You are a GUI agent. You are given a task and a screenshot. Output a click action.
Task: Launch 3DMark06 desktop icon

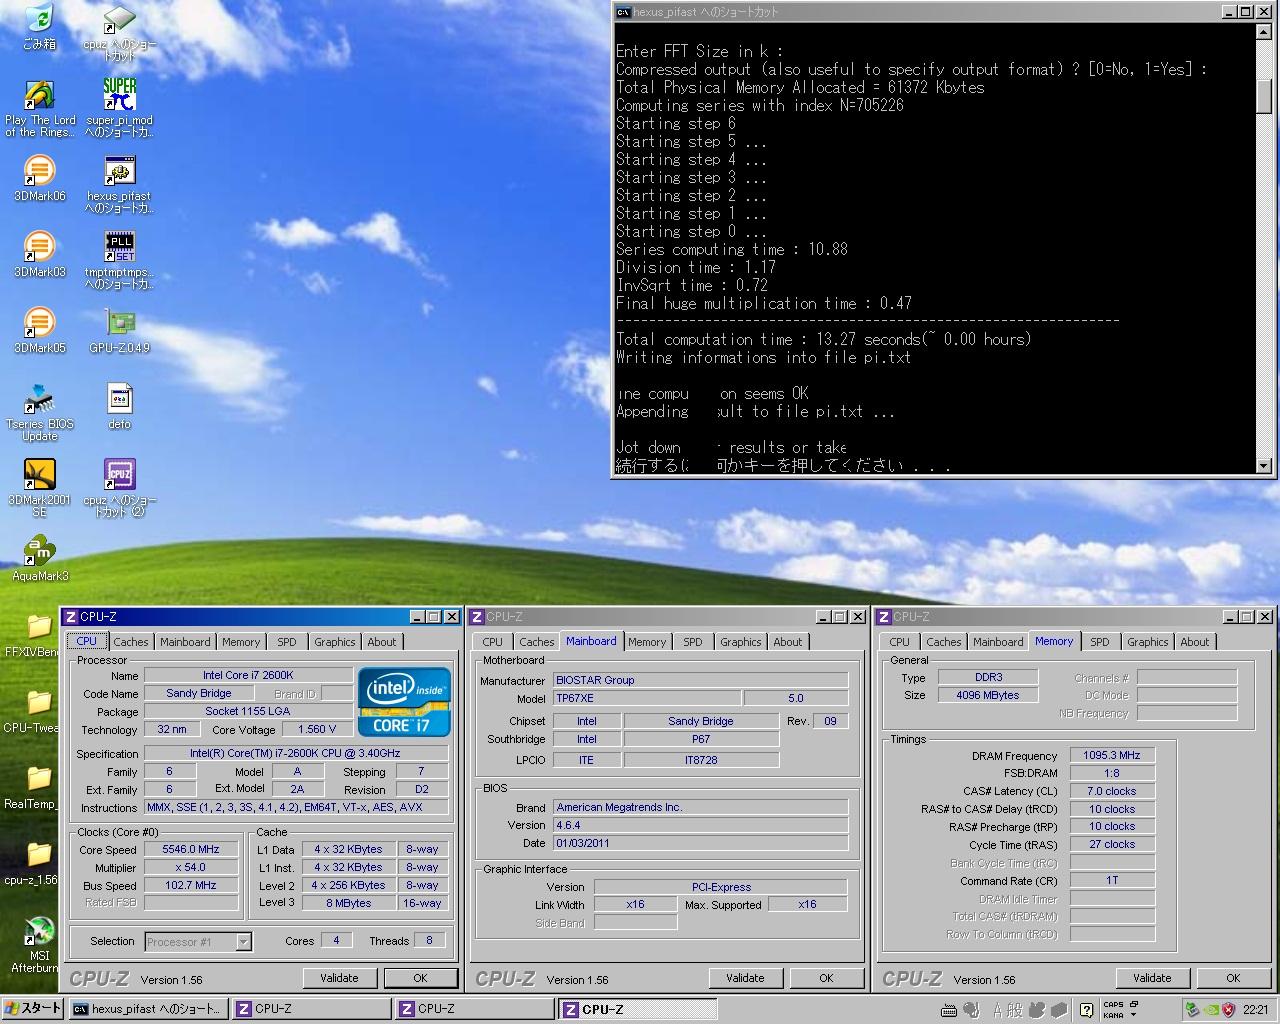tap(39, 178)
